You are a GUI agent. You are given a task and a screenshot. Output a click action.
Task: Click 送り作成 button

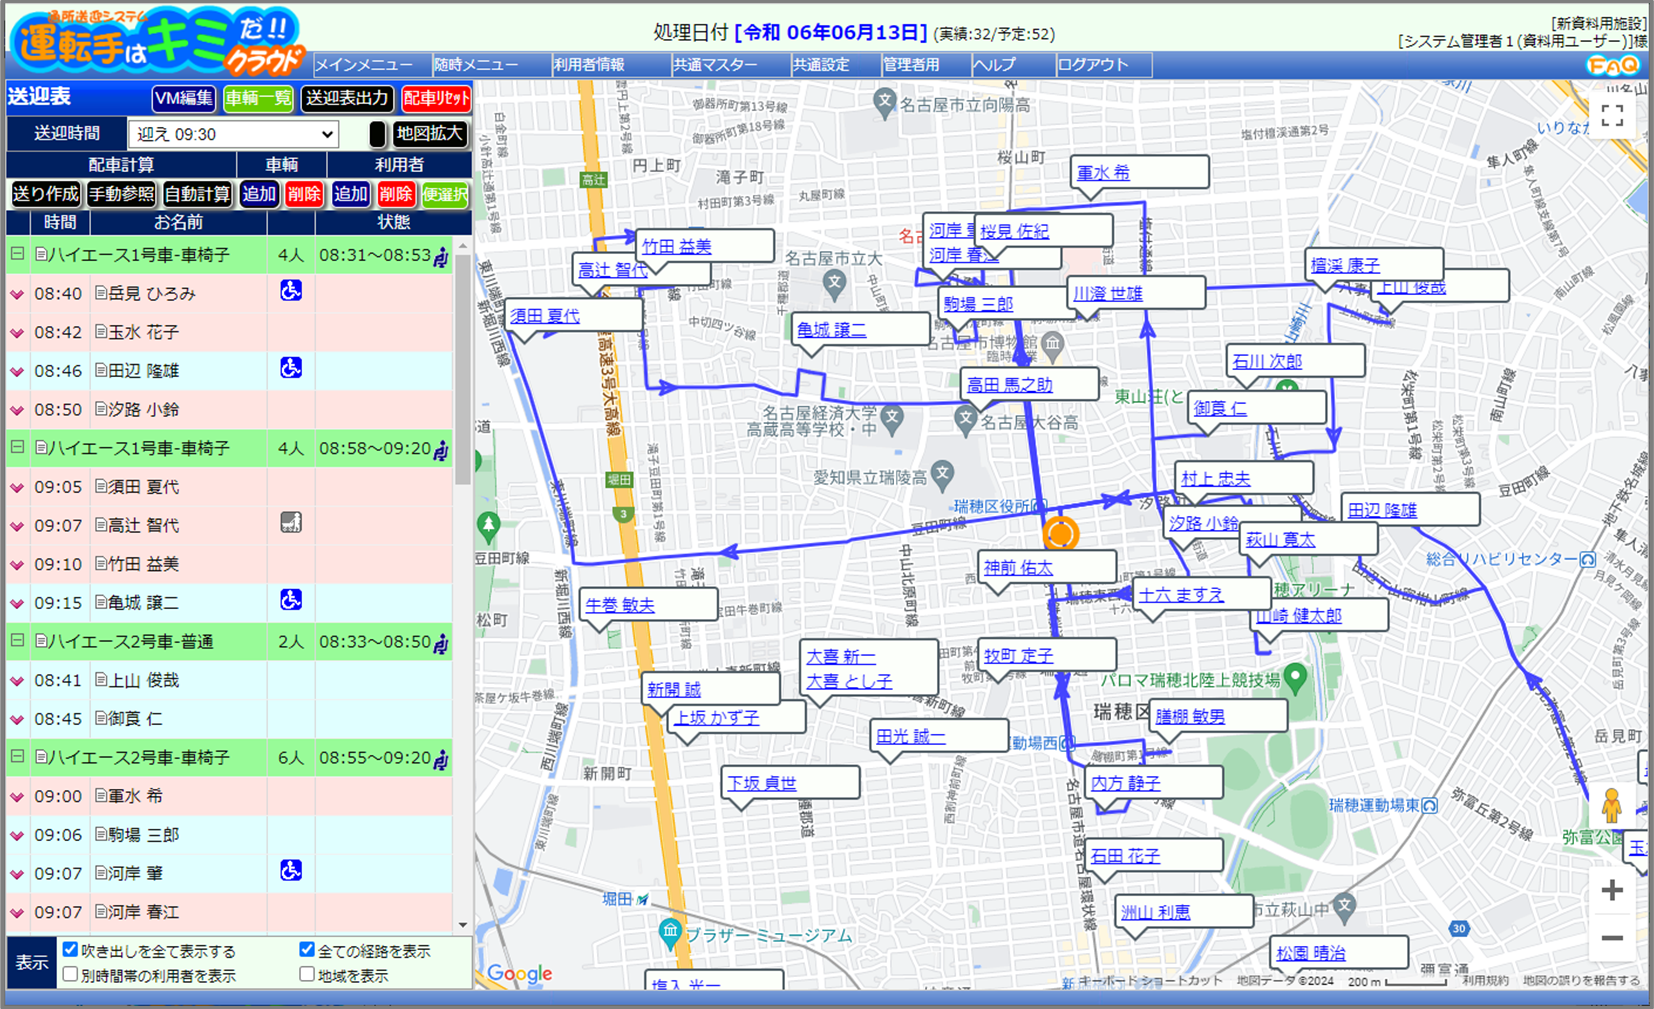45,194
